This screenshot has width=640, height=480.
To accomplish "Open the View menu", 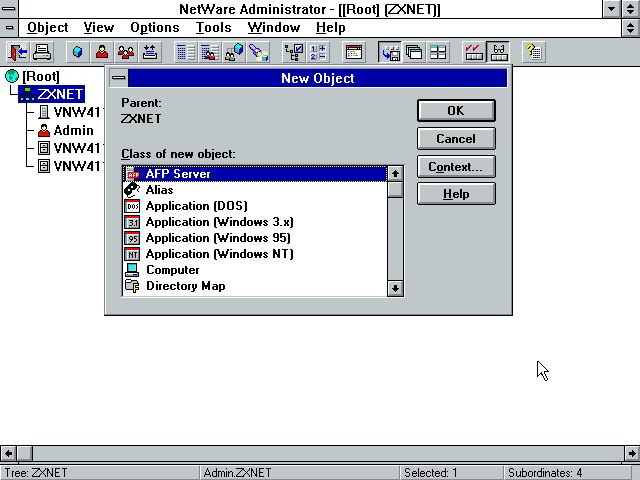I will (99, 28).
